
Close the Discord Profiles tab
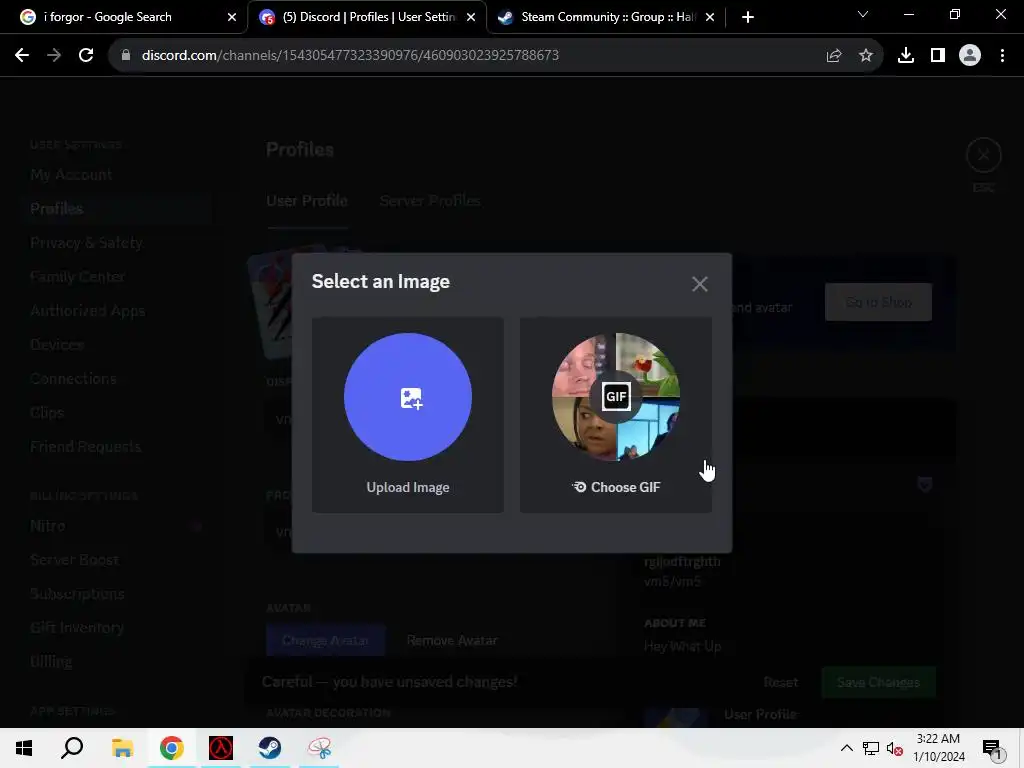[471, 17]
